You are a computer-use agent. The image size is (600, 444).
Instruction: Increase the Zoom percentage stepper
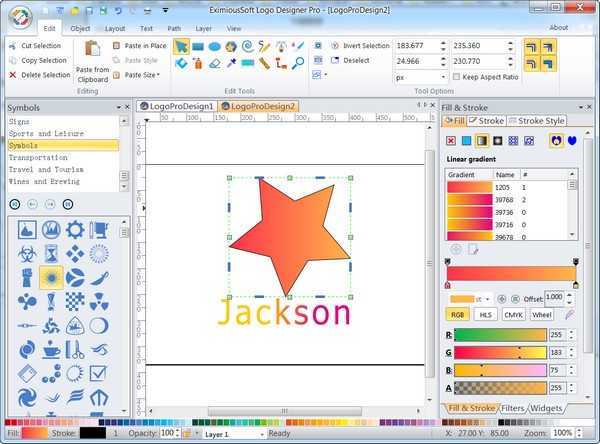click(579, 431)
